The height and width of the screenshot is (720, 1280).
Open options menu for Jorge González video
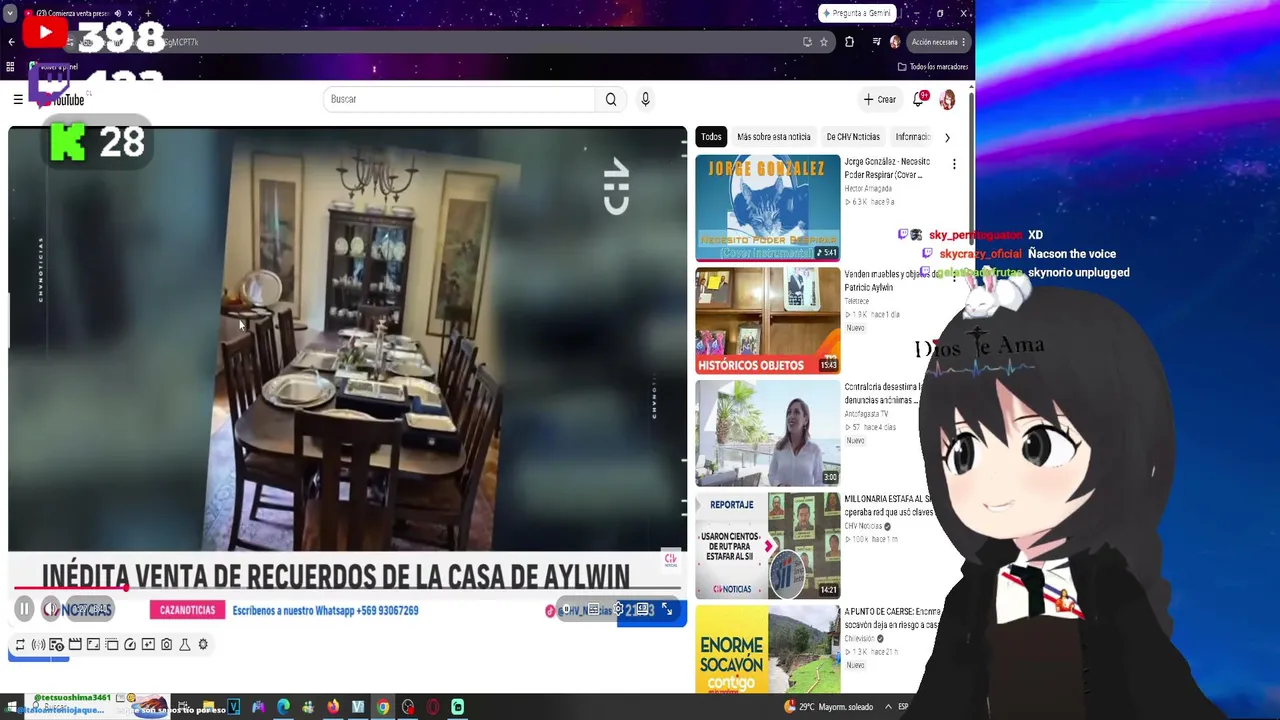(x=954, y=164)
